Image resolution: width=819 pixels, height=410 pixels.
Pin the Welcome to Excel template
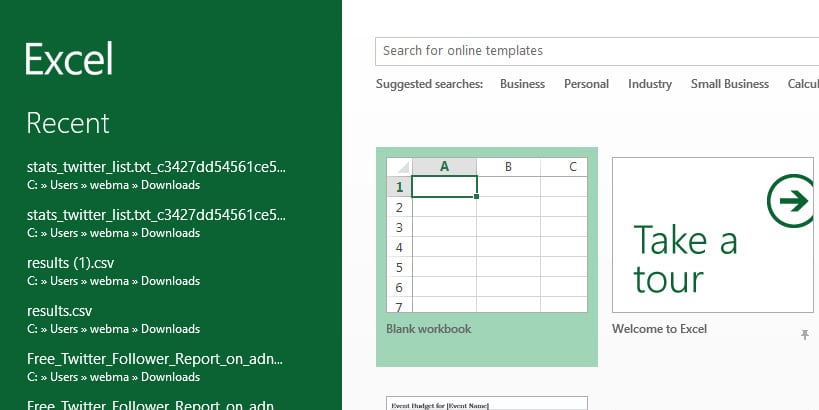pos(805,335)
